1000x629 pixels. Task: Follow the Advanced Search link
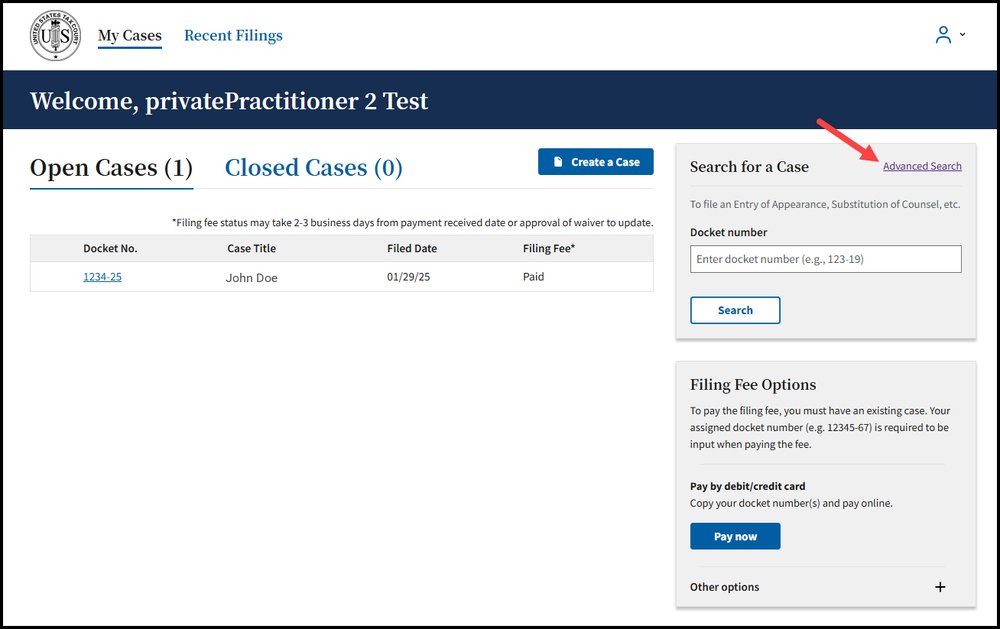(x=922, y=166)
